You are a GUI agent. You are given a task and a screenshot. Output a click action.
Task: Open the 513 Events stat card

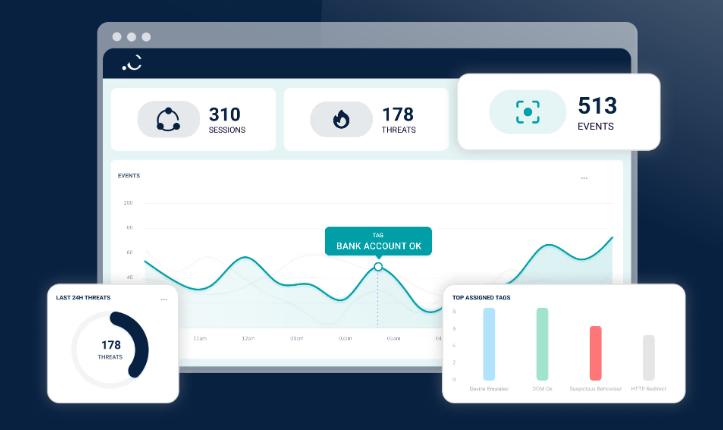point(558,112)
